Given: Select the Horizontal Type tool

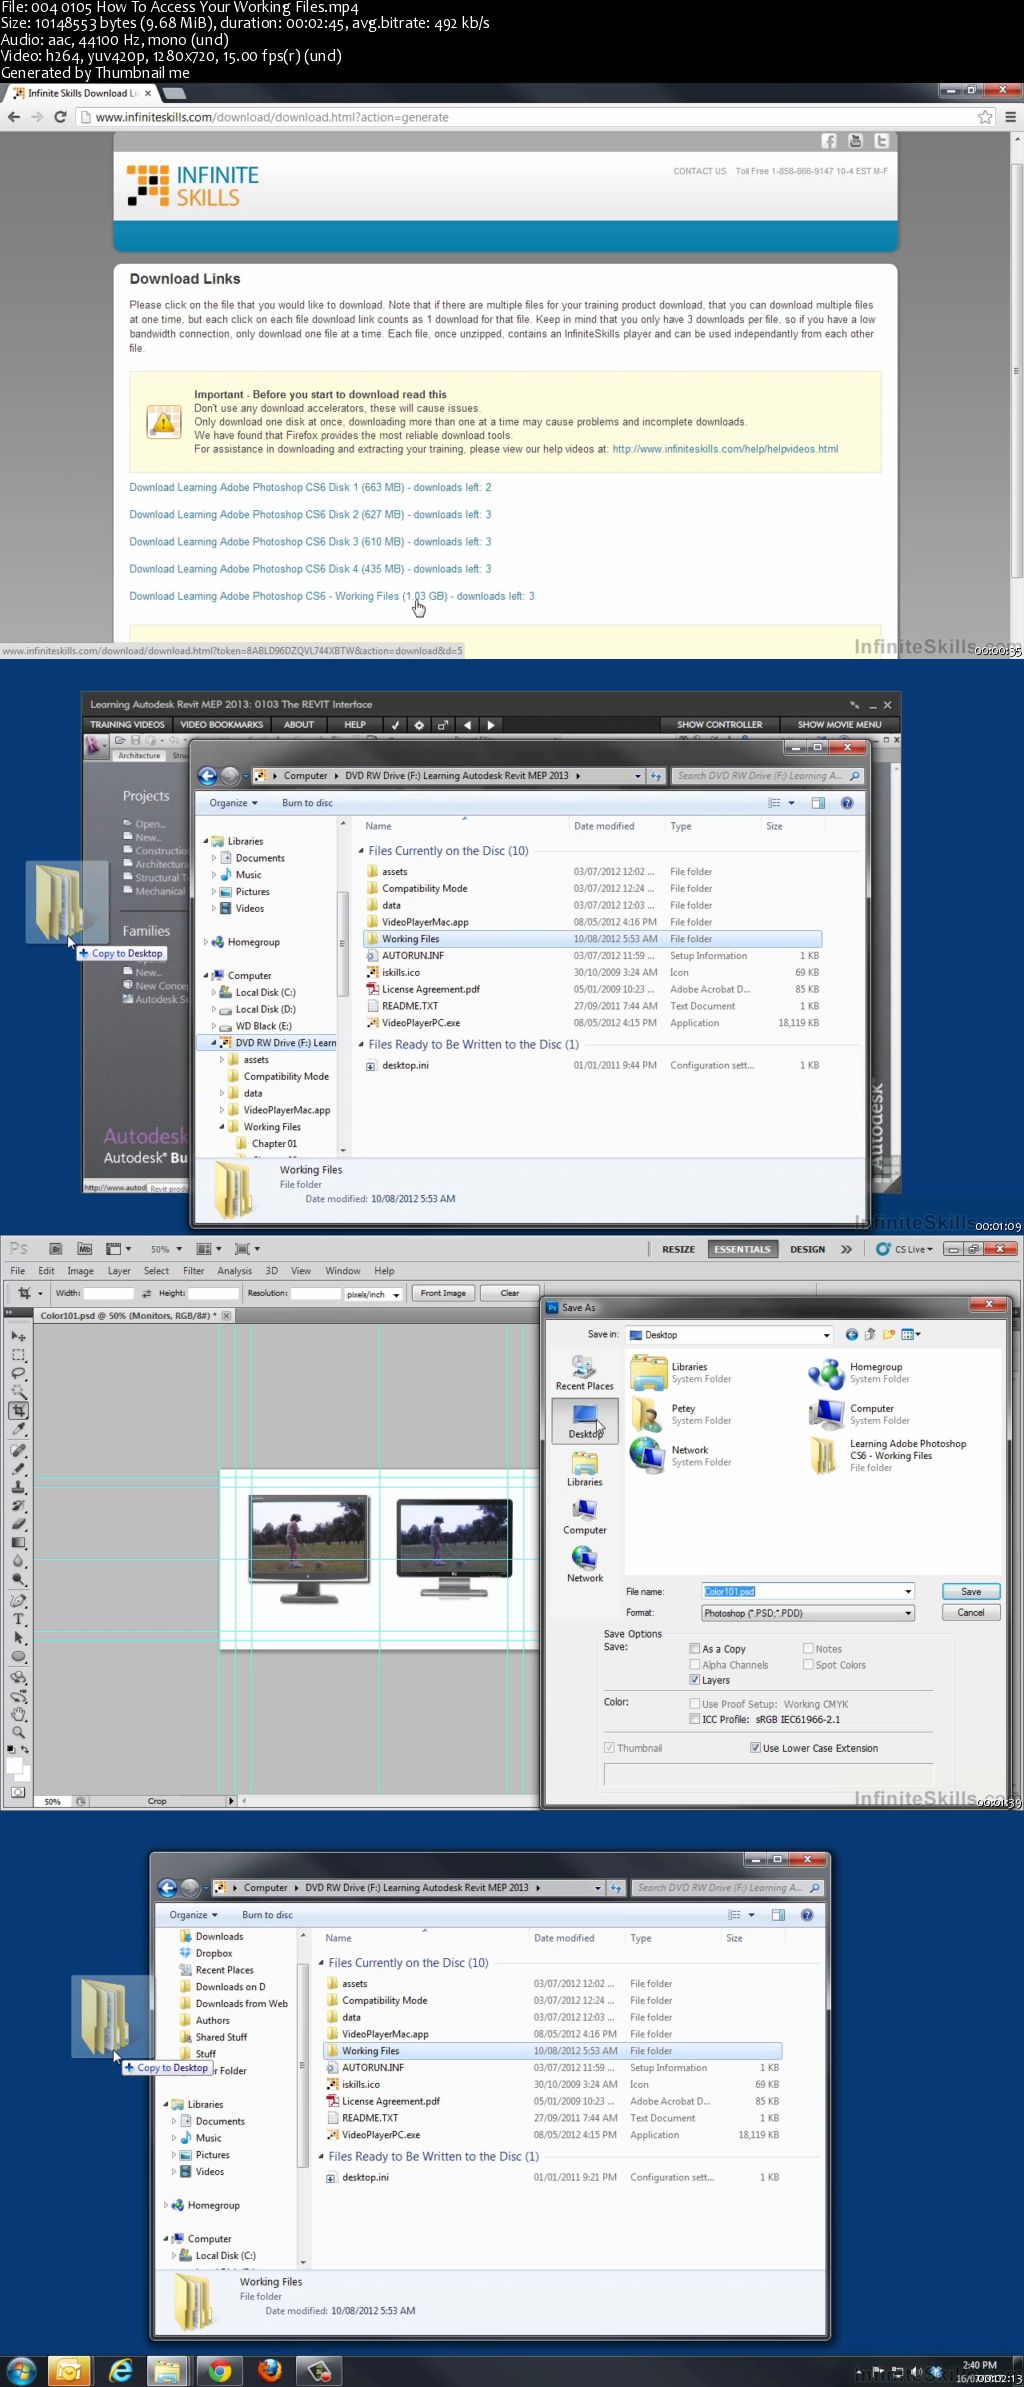Looking at the screenshot, I should point(18,1617).
